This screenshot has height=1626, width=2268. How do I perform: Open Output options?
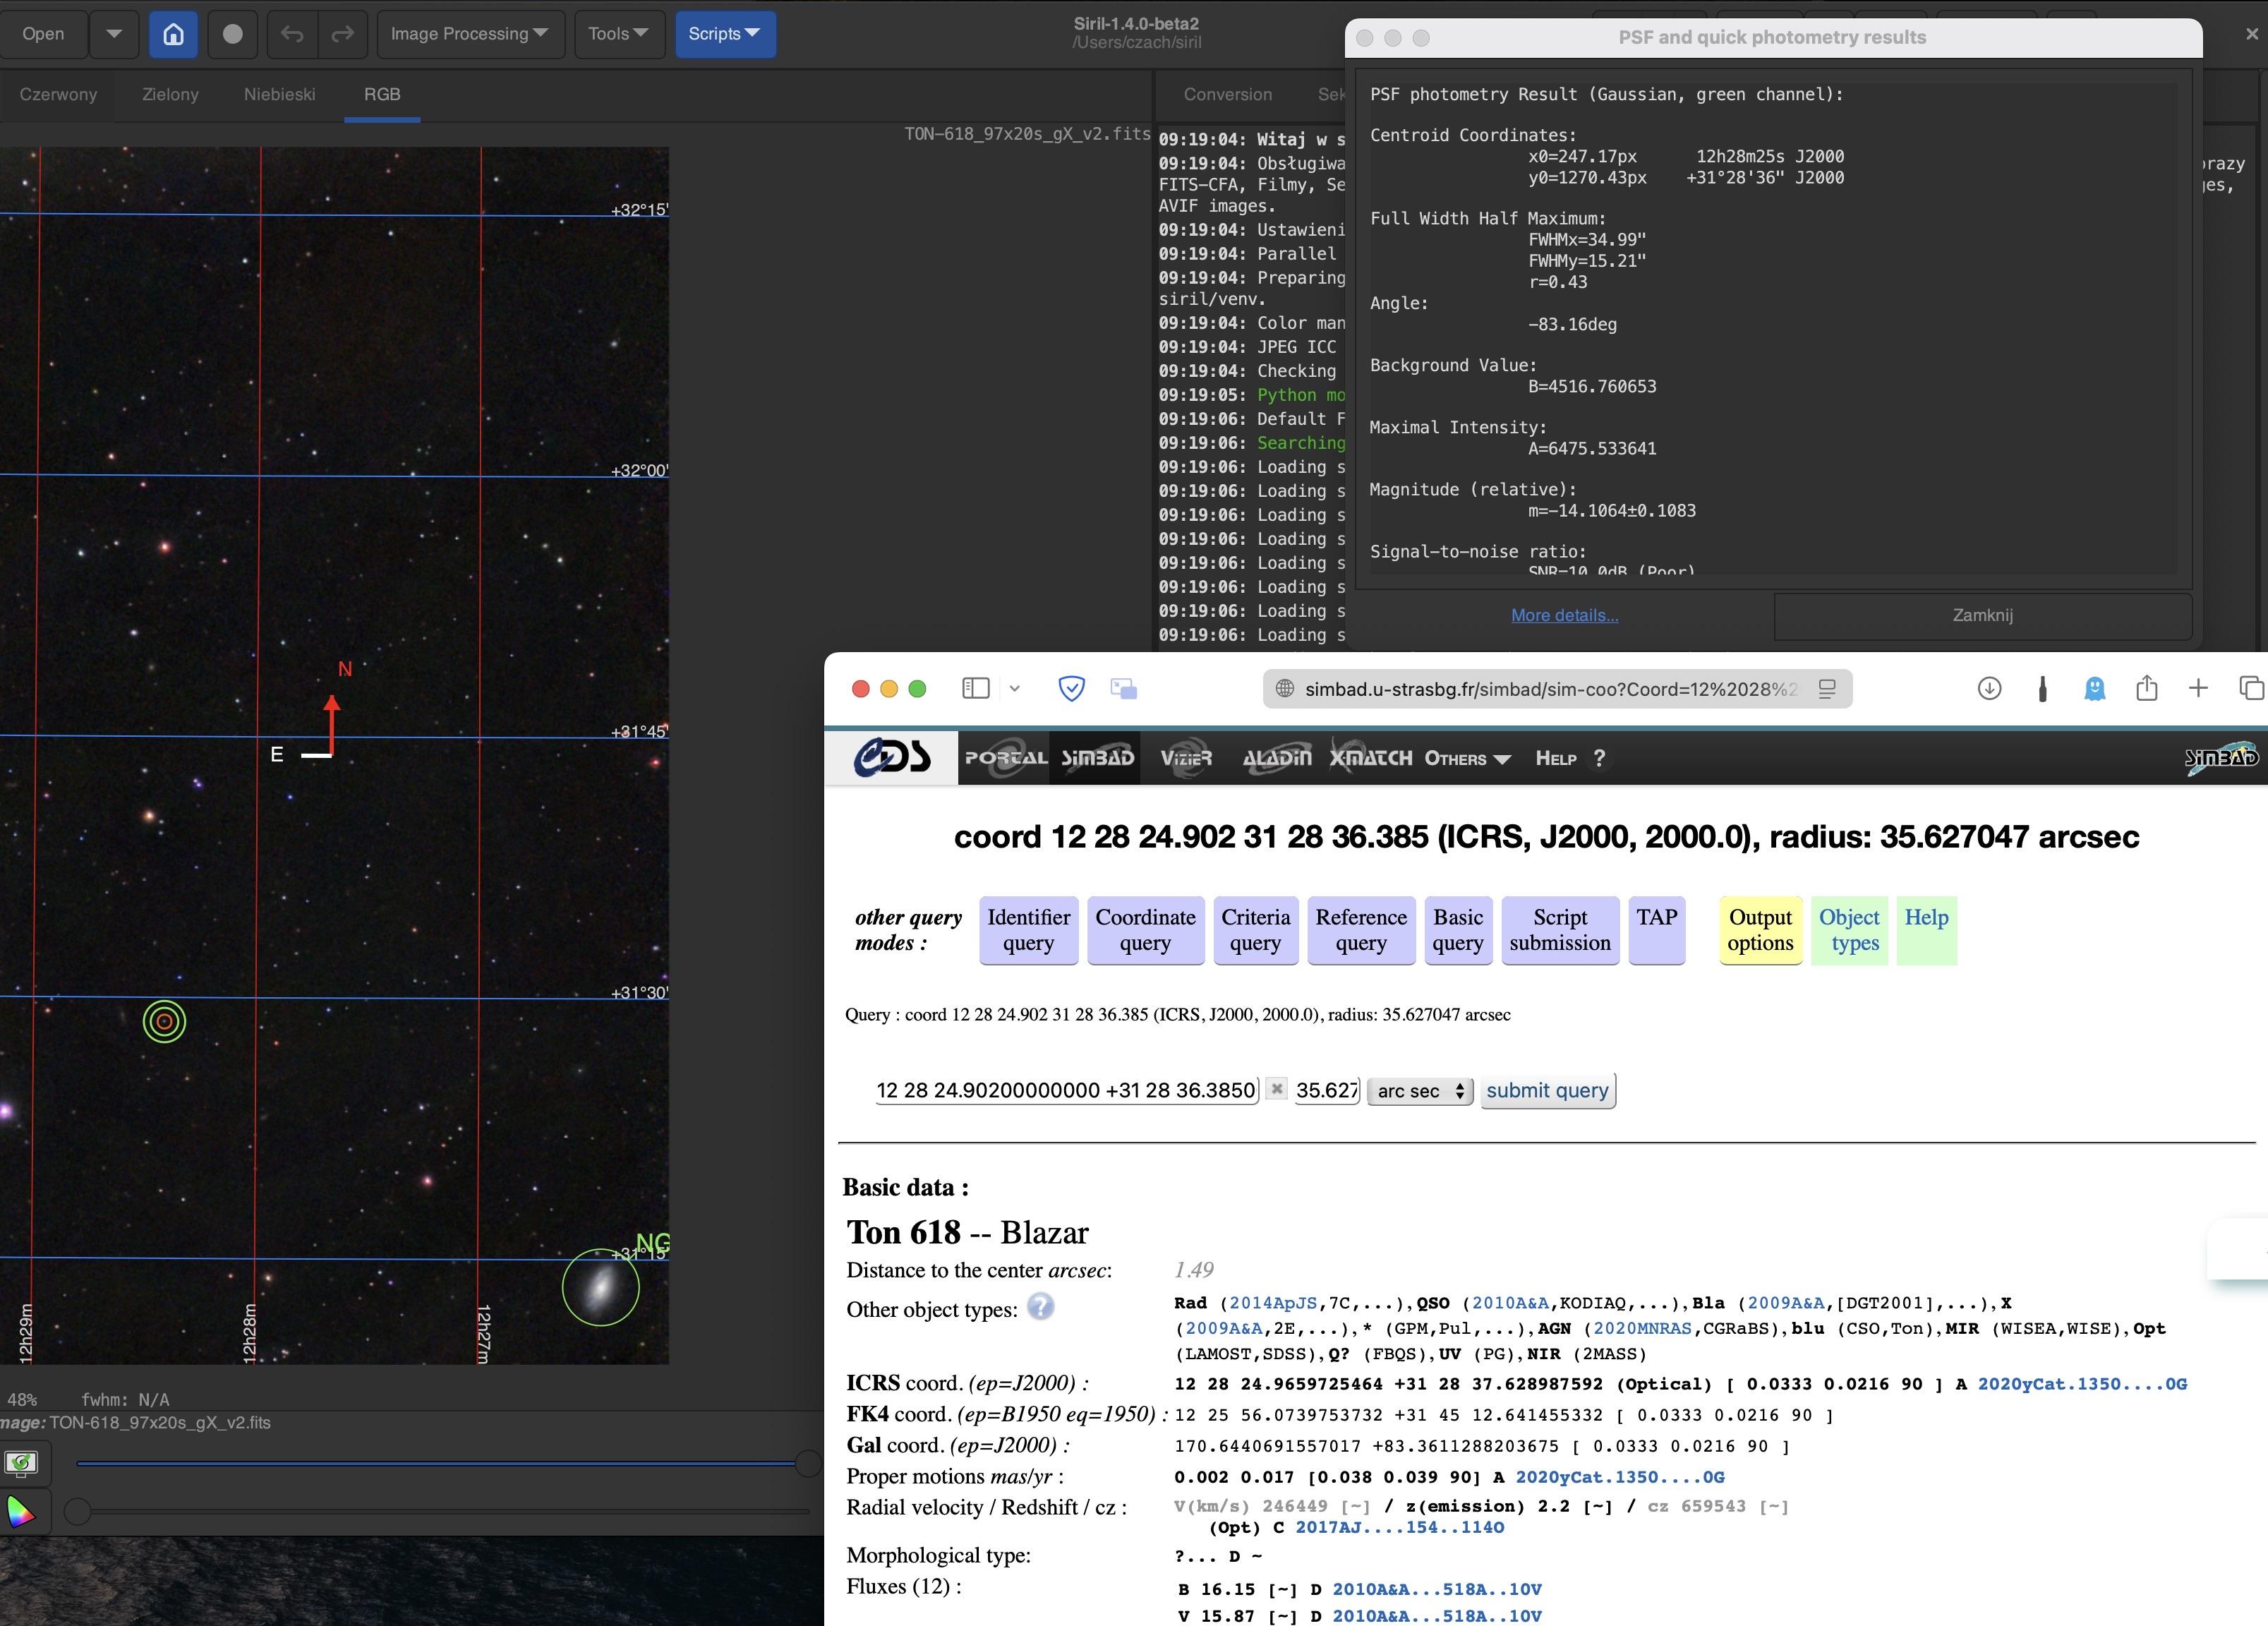(1761, 930)
